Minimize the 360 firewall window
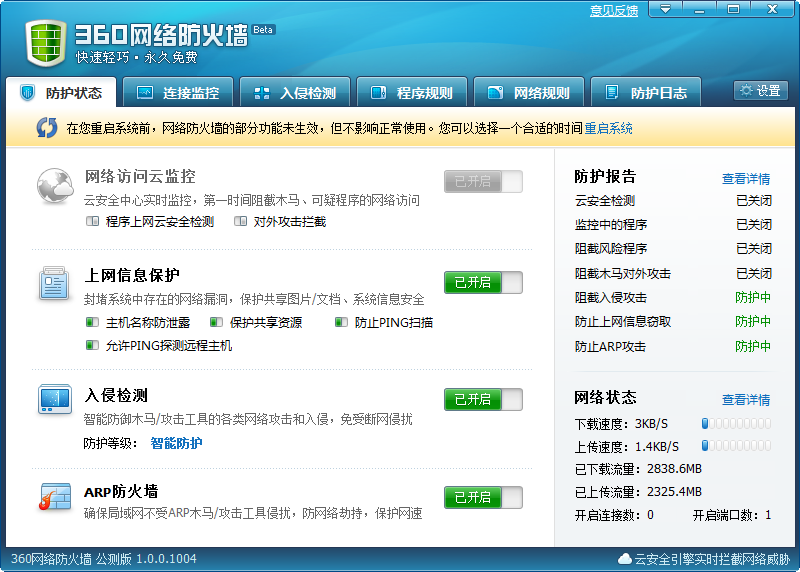The image size is (800, 572). click(699, 9)
